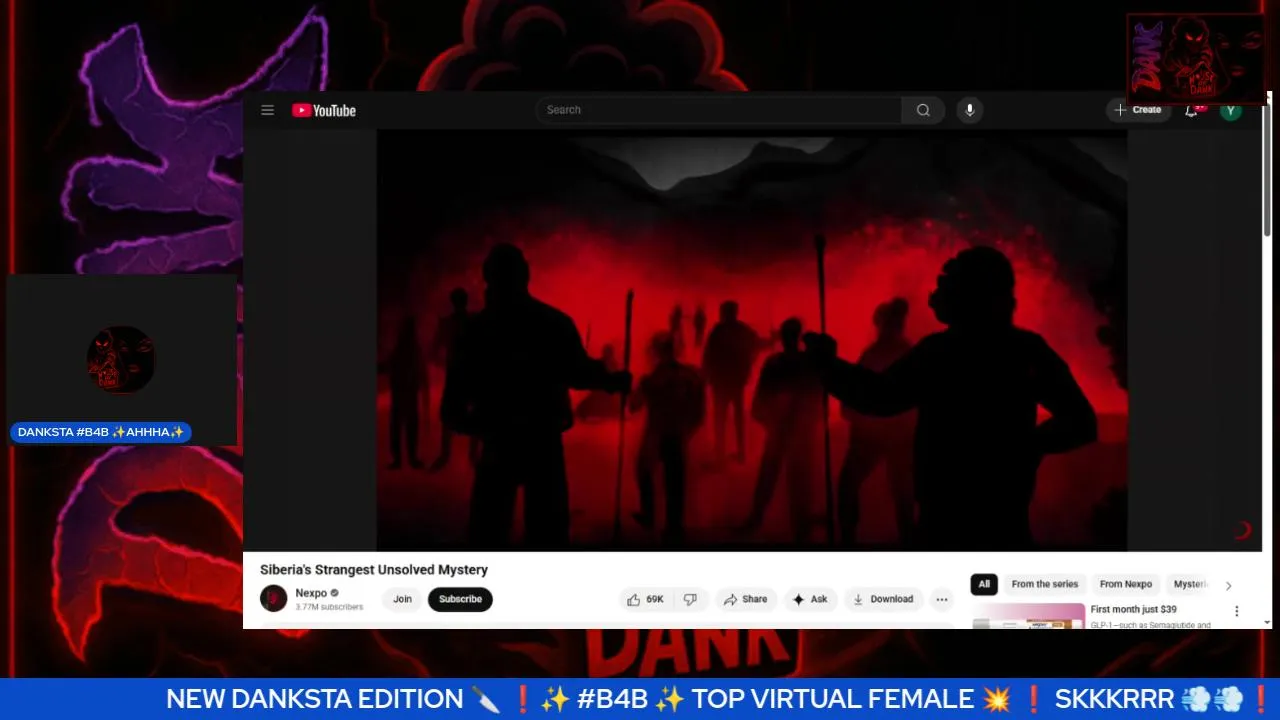Share the video

pyautogui.click(x=746, y=599)
